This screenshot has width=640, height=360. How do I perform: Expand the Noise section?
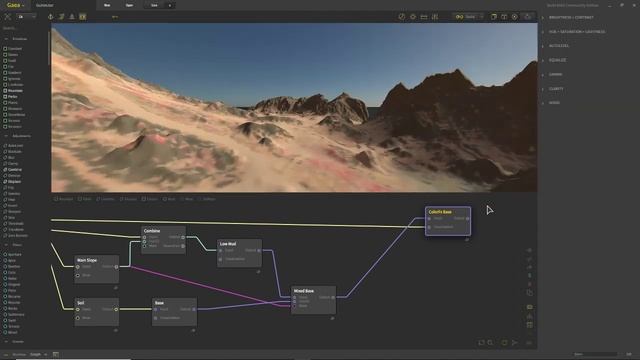pyautogui.click(x=554, y=103)
